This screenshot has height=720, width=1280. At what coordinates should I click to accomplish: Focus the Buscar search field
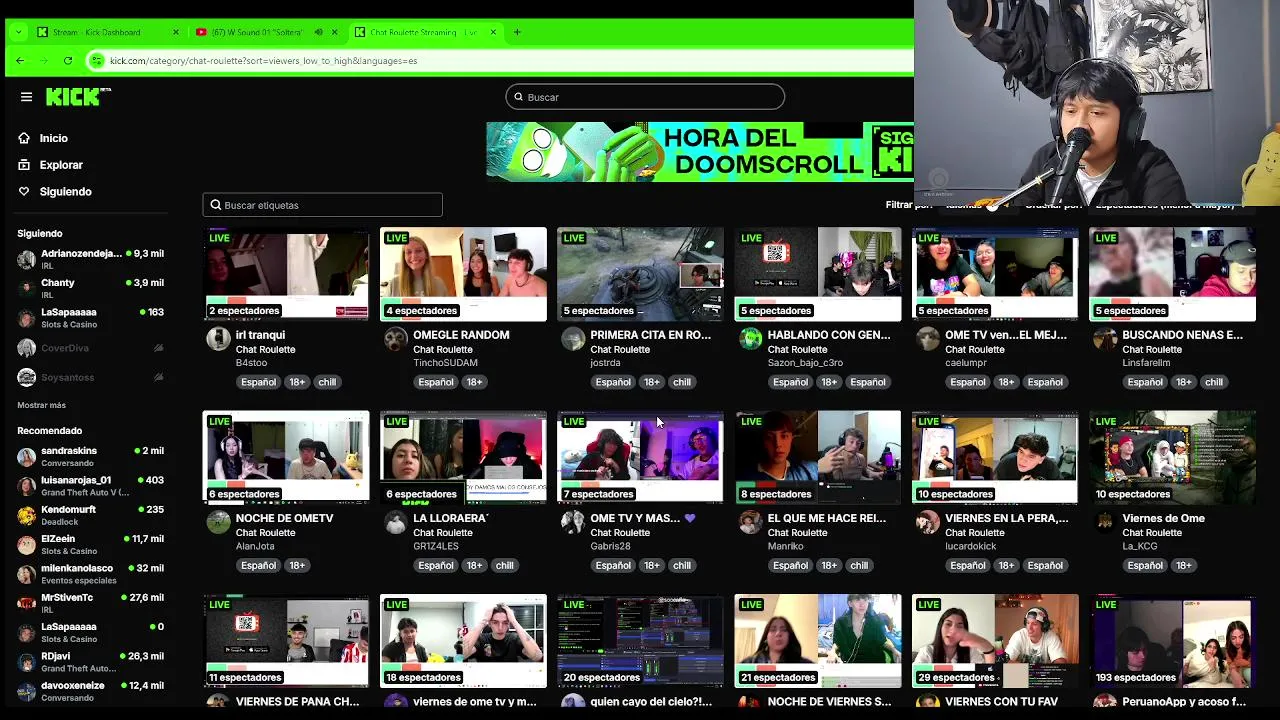pyautogui.click(x=645, y=97)
